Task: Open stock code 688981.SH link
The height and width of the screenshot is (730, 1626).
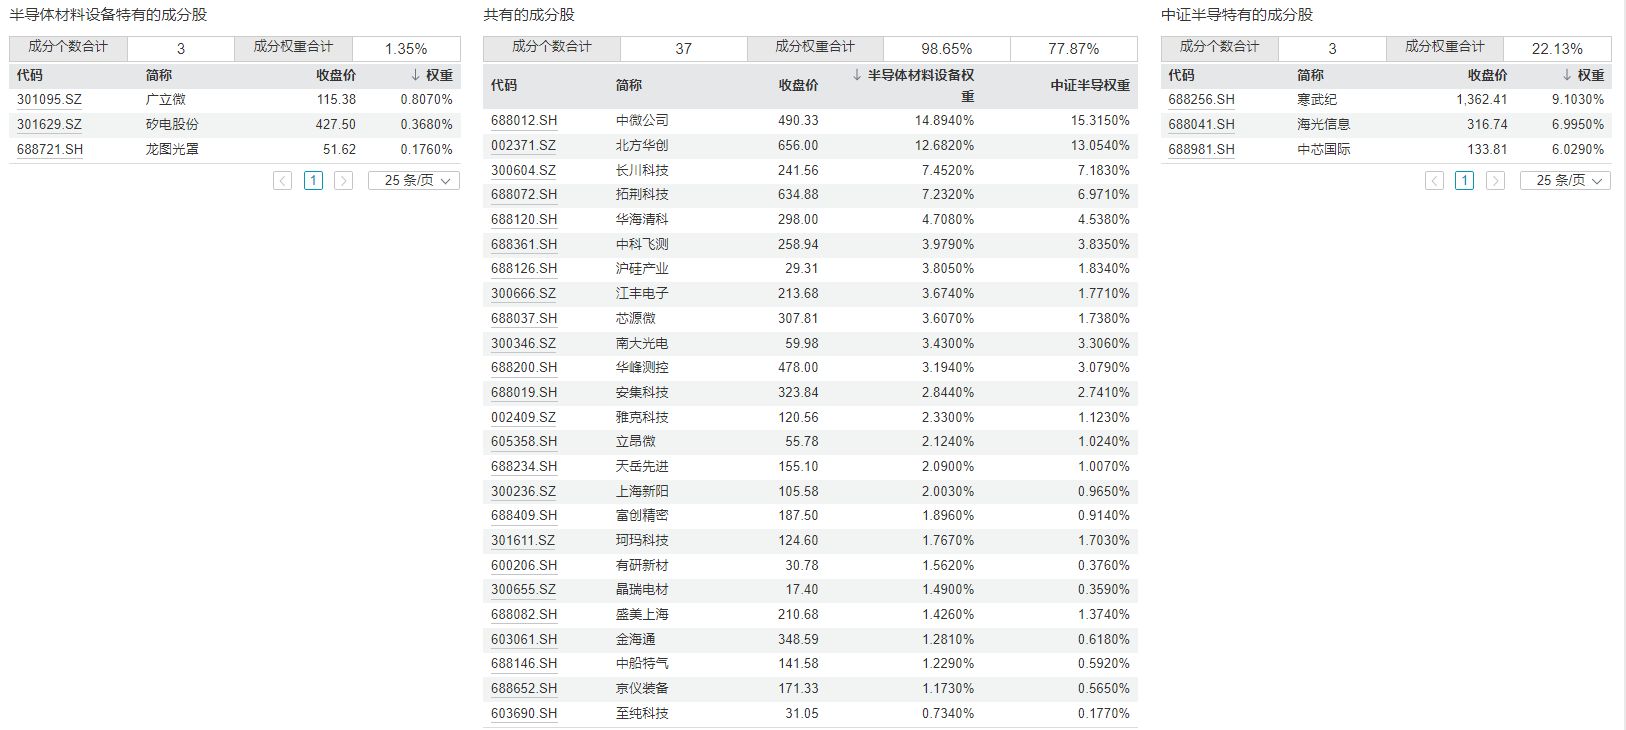Action: 1201,149
